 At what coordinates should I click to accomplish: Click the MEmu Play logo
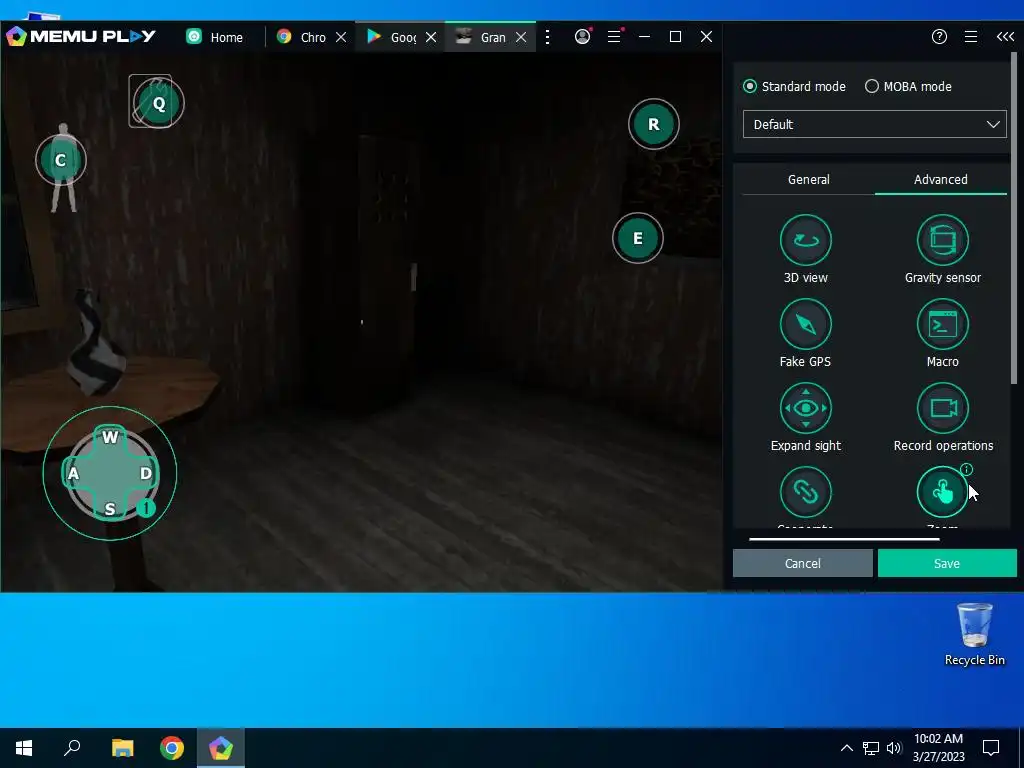pyautogui.click(x=82, y=36)
